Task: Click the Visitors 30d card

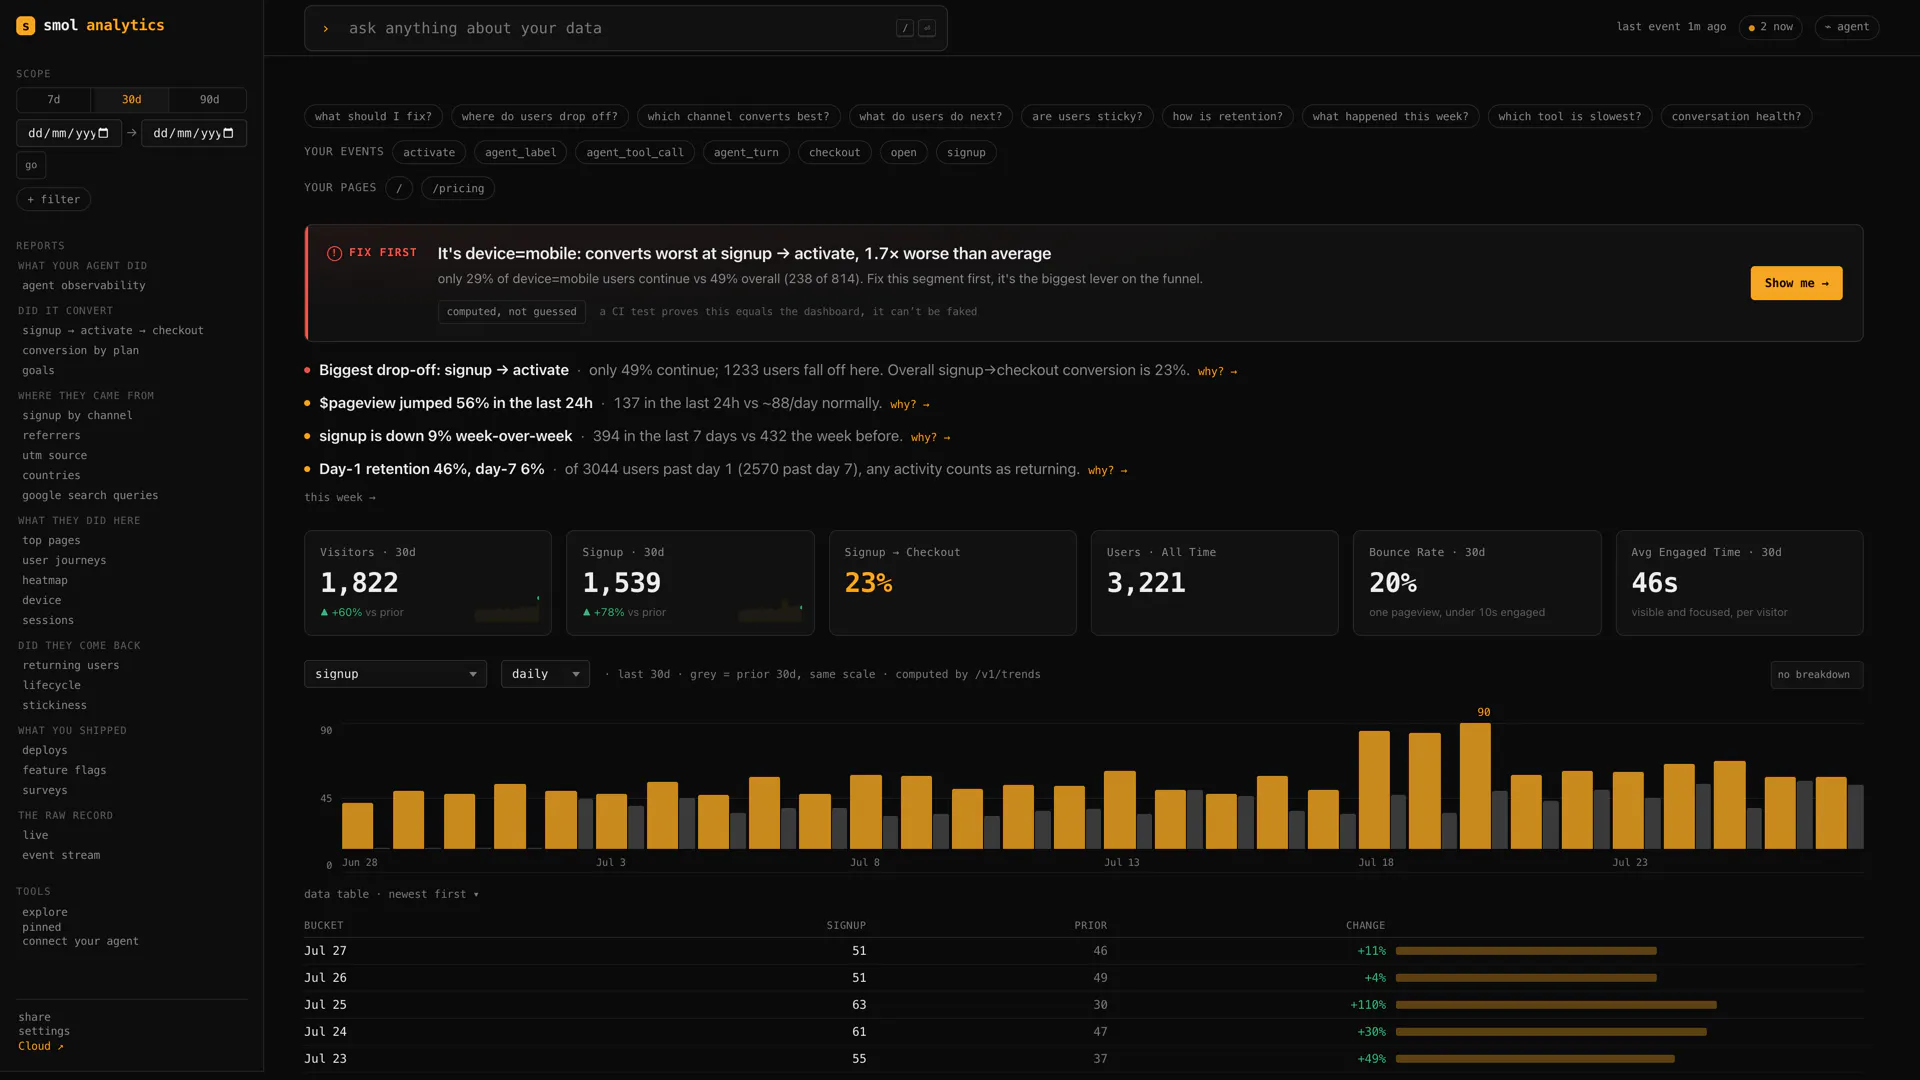Action: coord(428,583)
